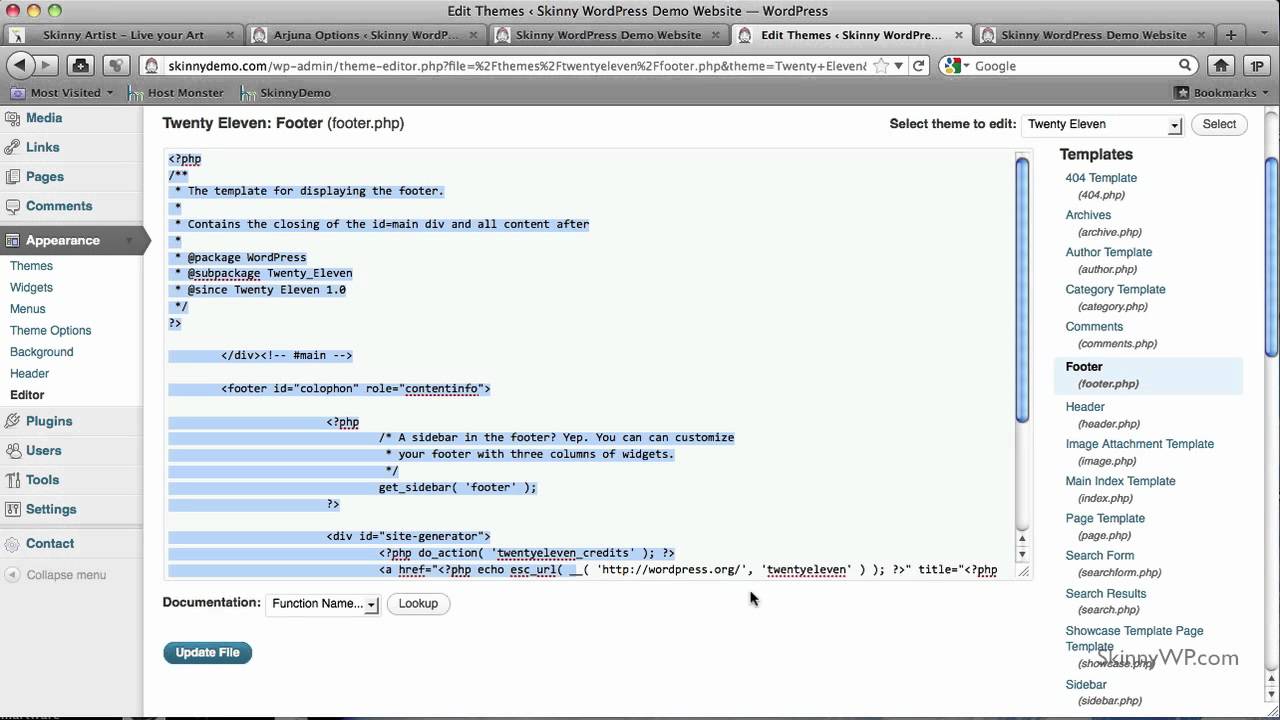Go to the Themes submenu
1280x720 pixels.
coord(31,266)
